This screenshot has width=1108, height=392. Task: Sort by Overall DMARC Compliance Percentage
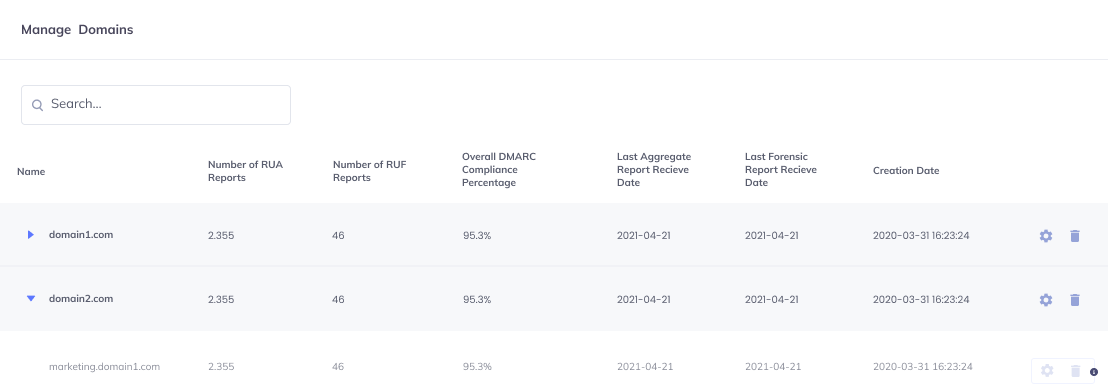(499, 170)
